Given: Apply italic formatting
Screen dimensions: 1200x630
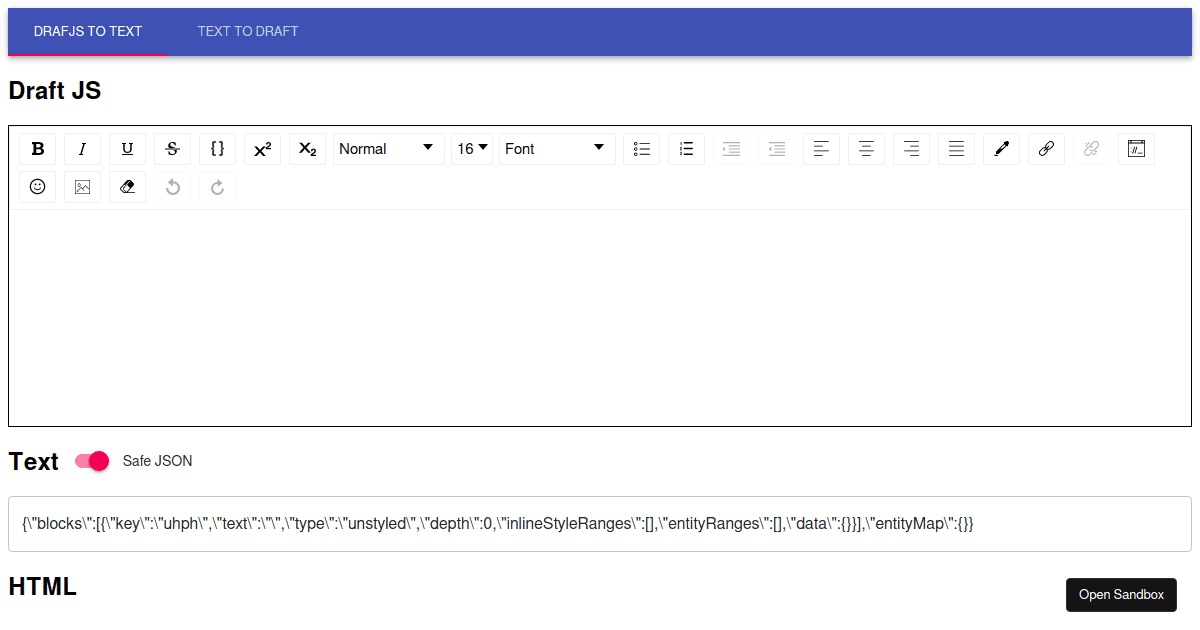Looking at the screenshot, I should pos(82,148).
